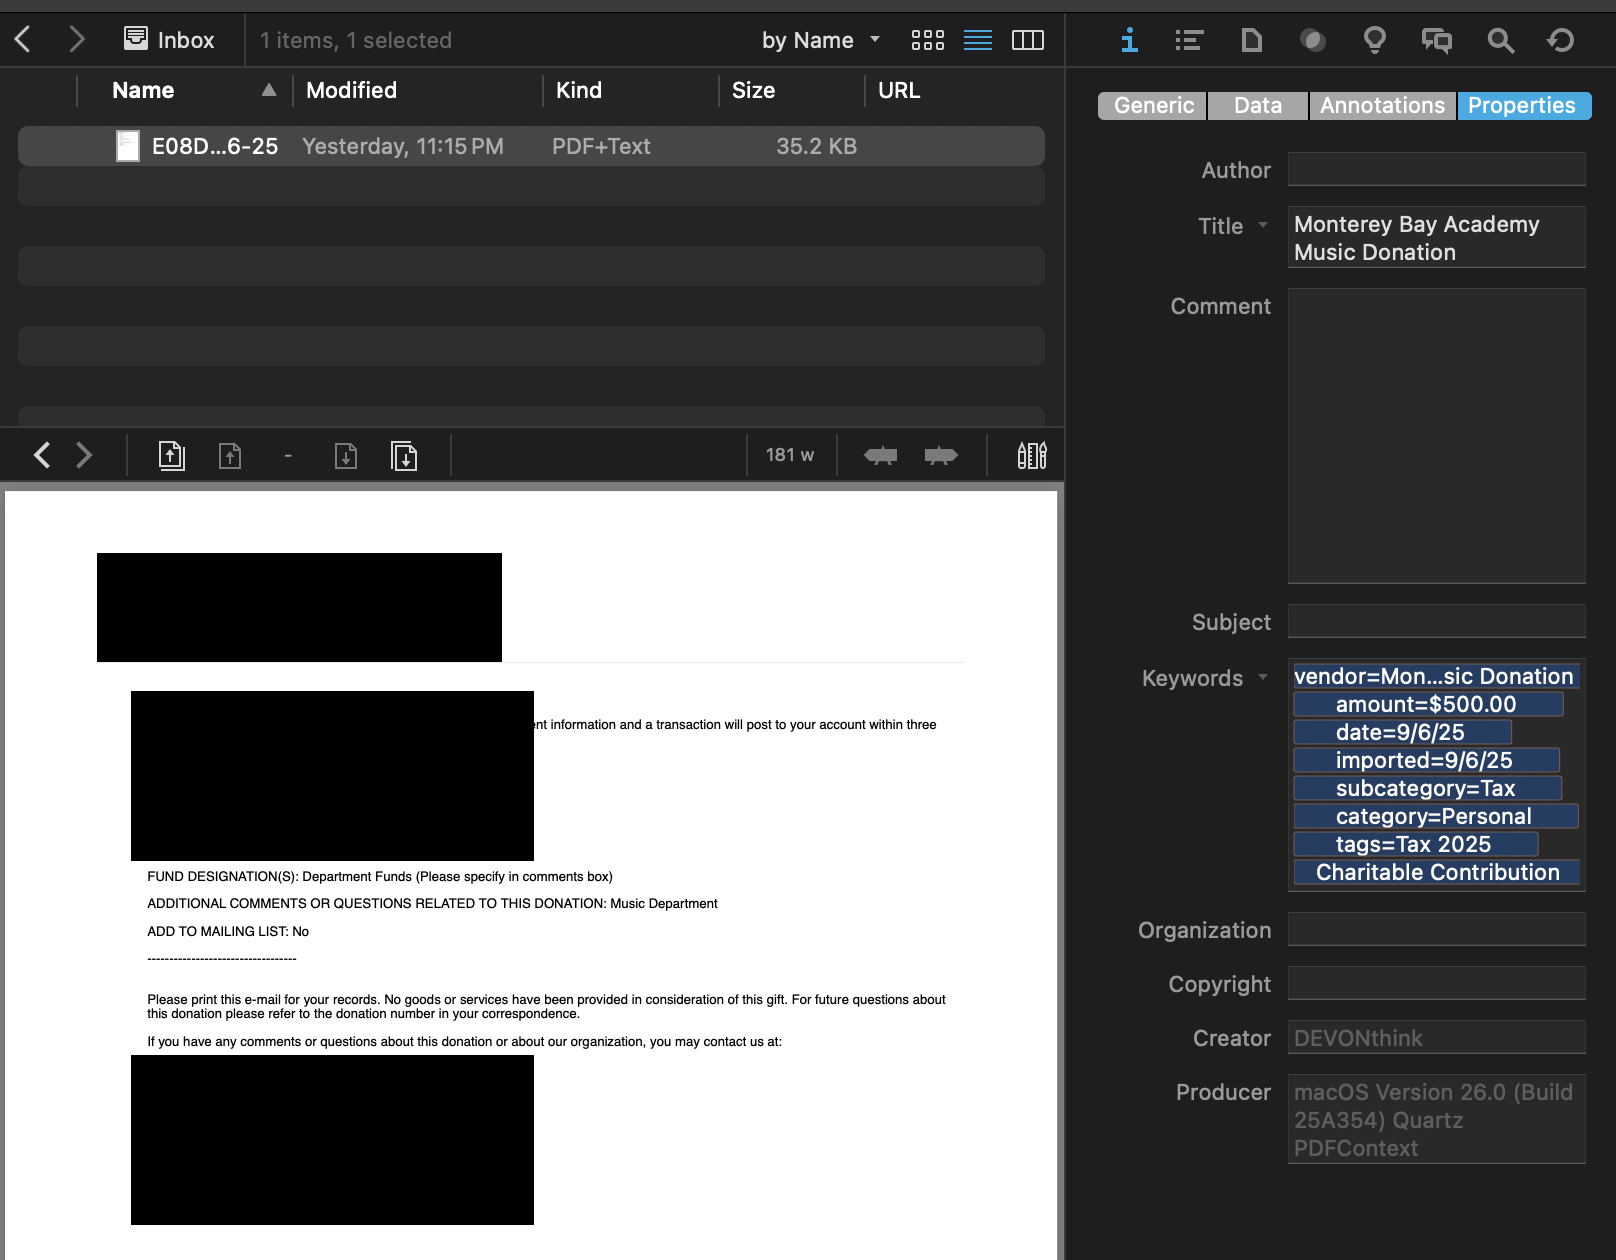Open the by Name sort dropdown
The height and width of the screenshot is (1260, 1616).
(x=820, y=40)
